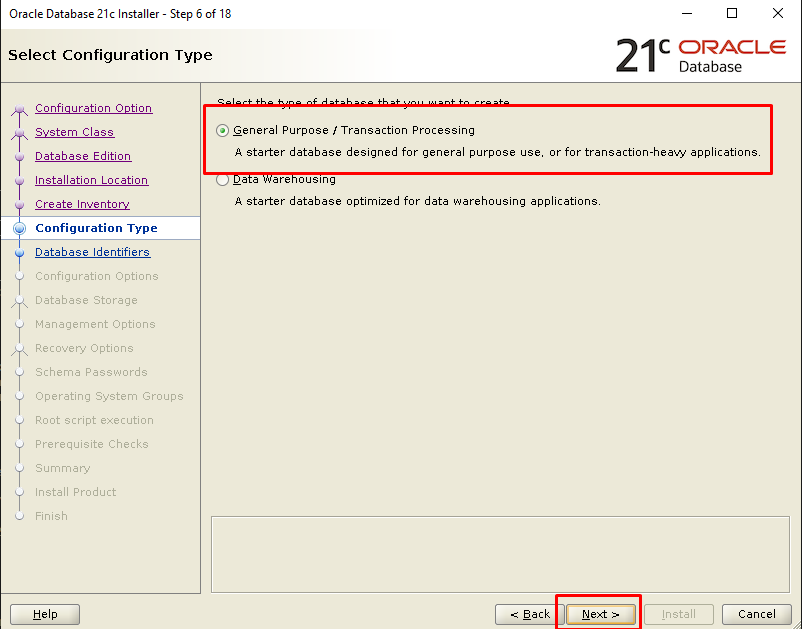The image size is (802, 629).
Task: Cancel the Oracle installer
Action: pyautogui.click(x=756, y=614)
